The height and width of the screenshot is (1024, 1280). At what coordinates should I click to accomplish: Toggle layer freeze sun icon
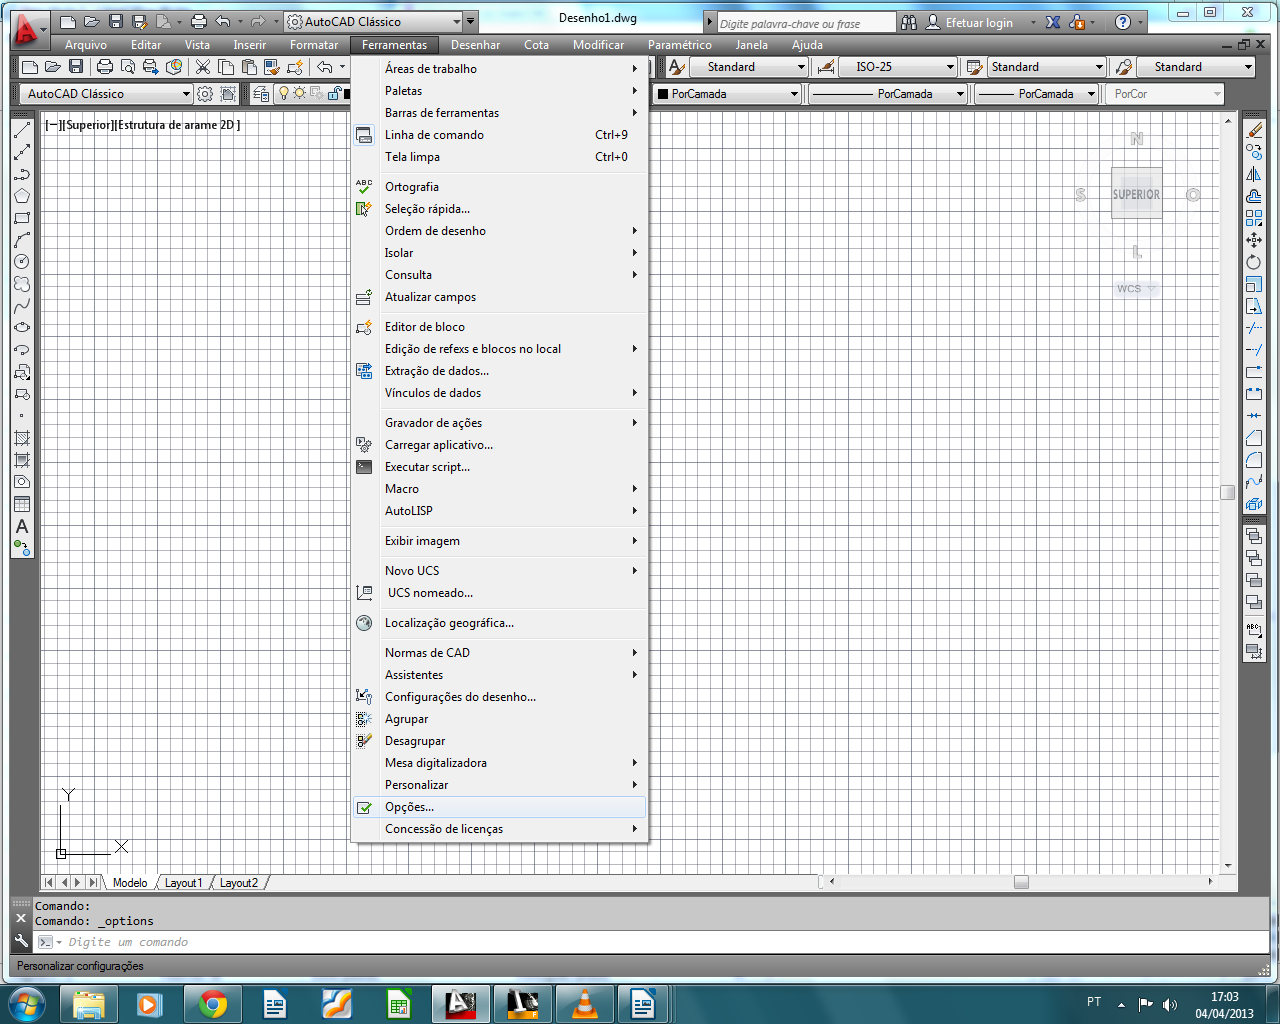pos(299,93)
